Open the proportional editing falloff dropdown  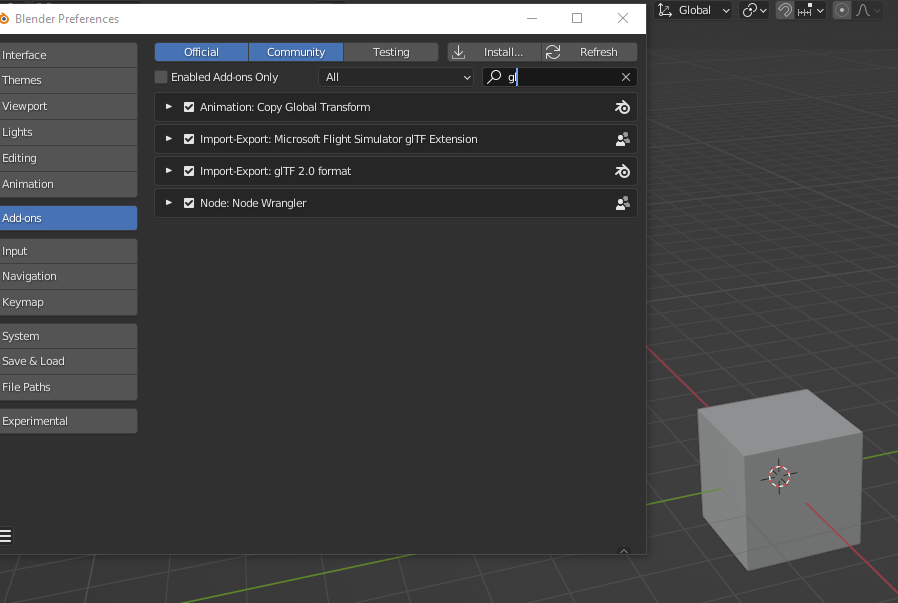869,10
